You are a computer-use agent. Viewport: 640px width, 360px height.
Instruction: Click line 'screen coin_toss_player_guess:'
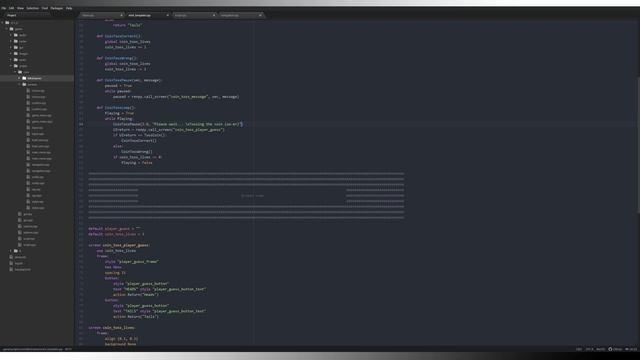pos(119,245)
